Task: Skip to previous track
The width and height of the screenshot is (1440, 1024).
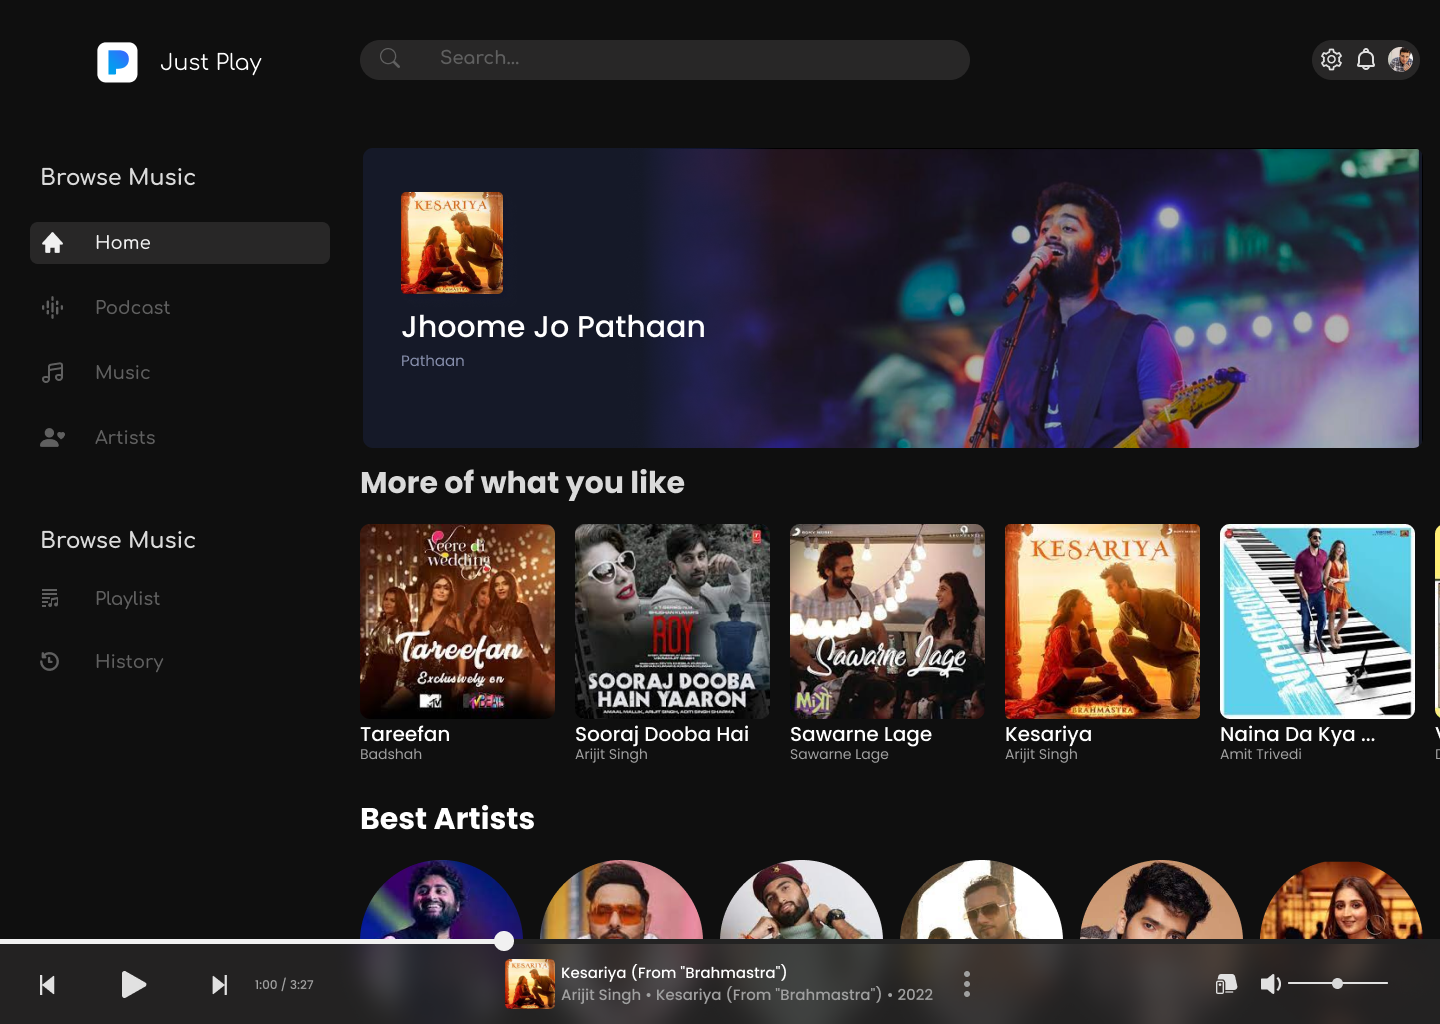Action: (x=47, y=985)
